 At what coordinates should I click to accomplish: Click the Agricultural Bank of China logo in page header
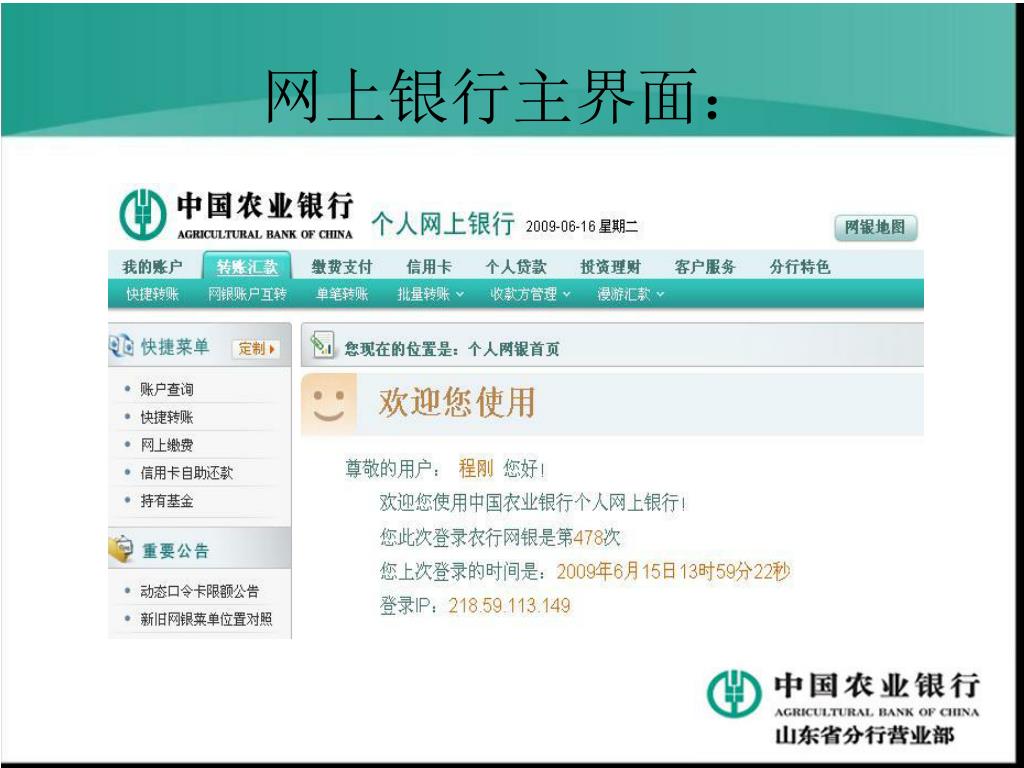[236, 215]
